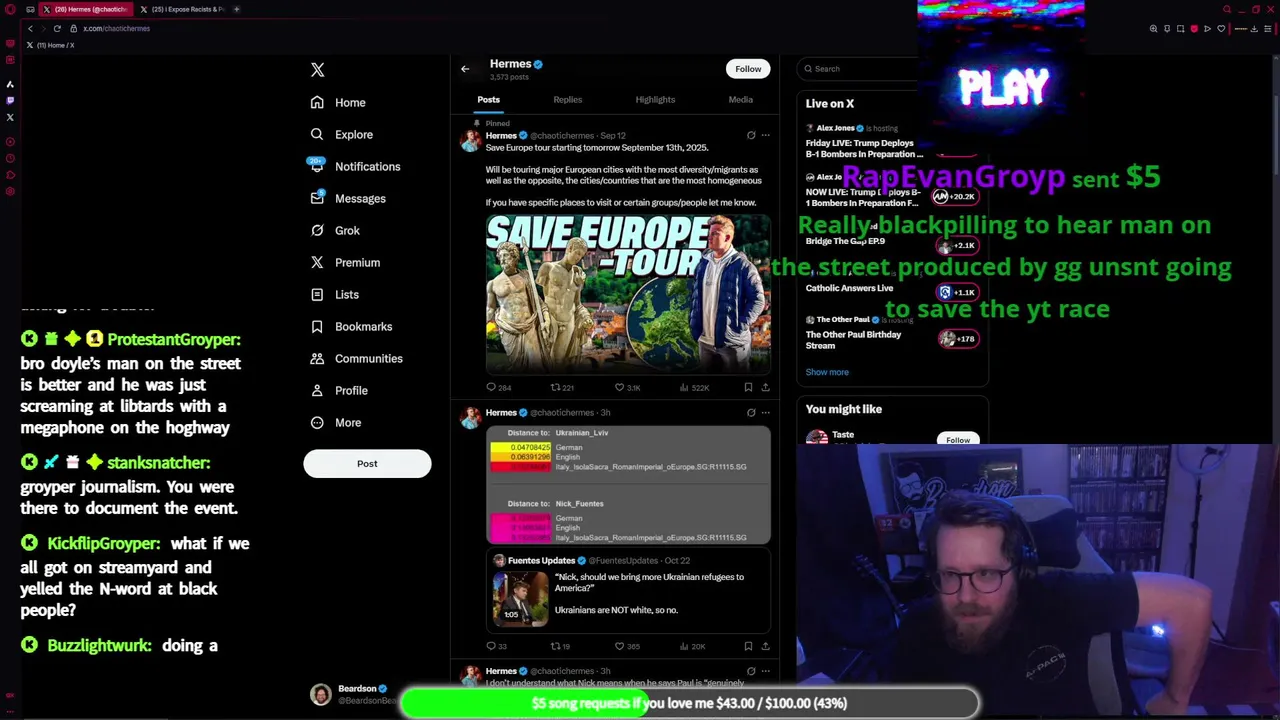Image resolution: width=1280 pixels, height=720 pixels.
Task: Open a new browser tab with plus
Action: [237, 9]
